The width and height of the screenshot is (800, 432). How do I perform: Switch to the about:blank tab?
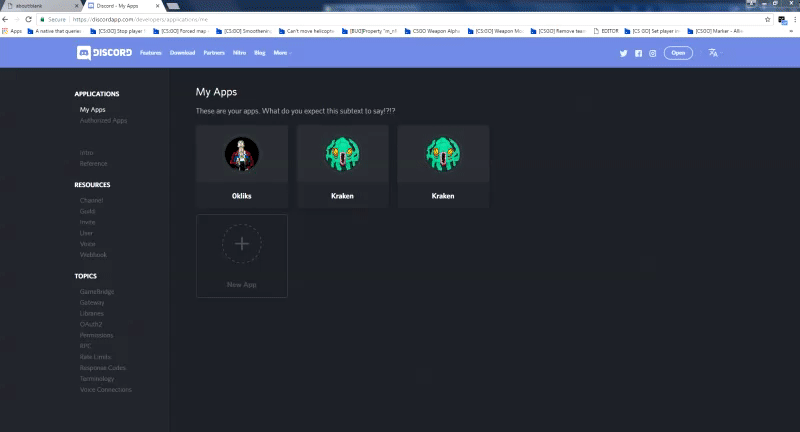(41, 6)
